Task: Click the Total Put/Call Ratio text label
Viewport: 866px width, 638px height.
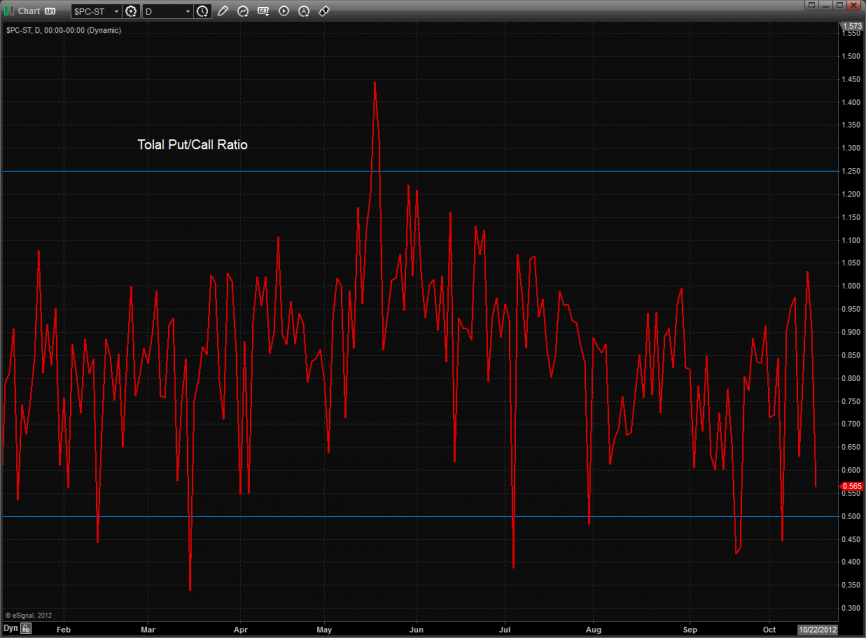Action: 192,145
